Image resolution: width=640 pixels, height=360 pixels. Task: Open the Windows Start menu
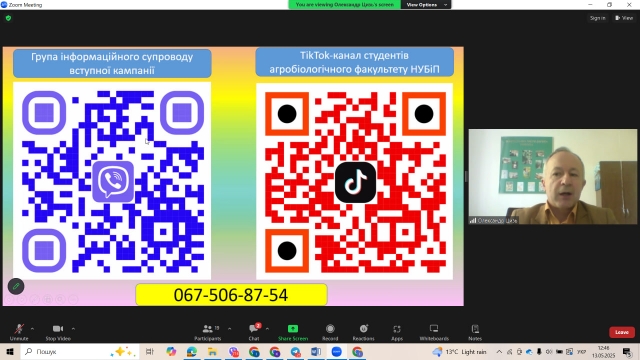[x=10, y=351]
